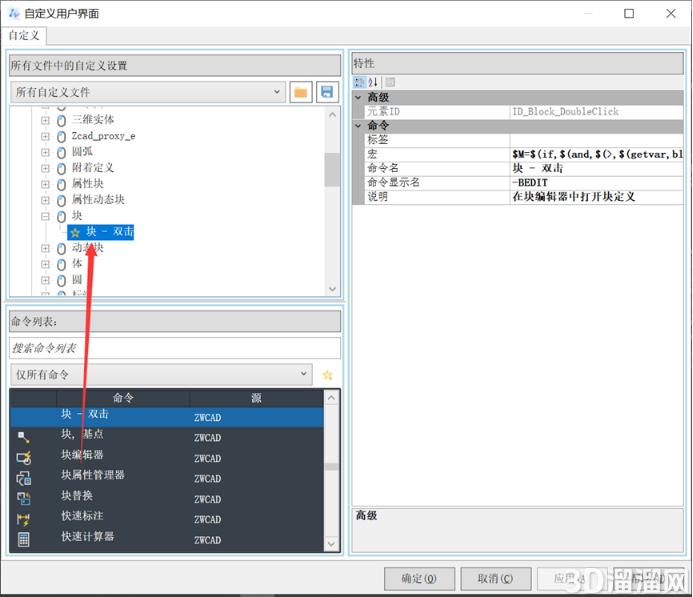Collapse the 高级 properties section

[358, 97]
